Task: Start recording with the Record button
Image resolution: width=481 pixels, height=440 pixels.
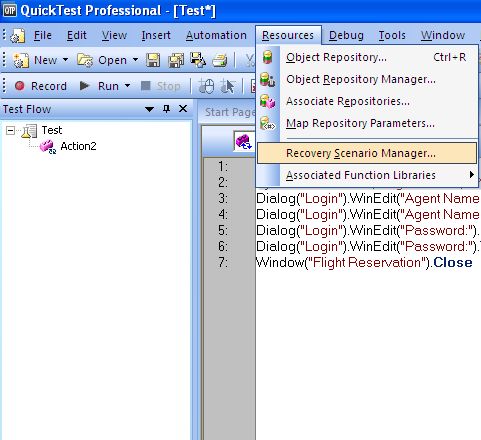Action: point(40,86)
